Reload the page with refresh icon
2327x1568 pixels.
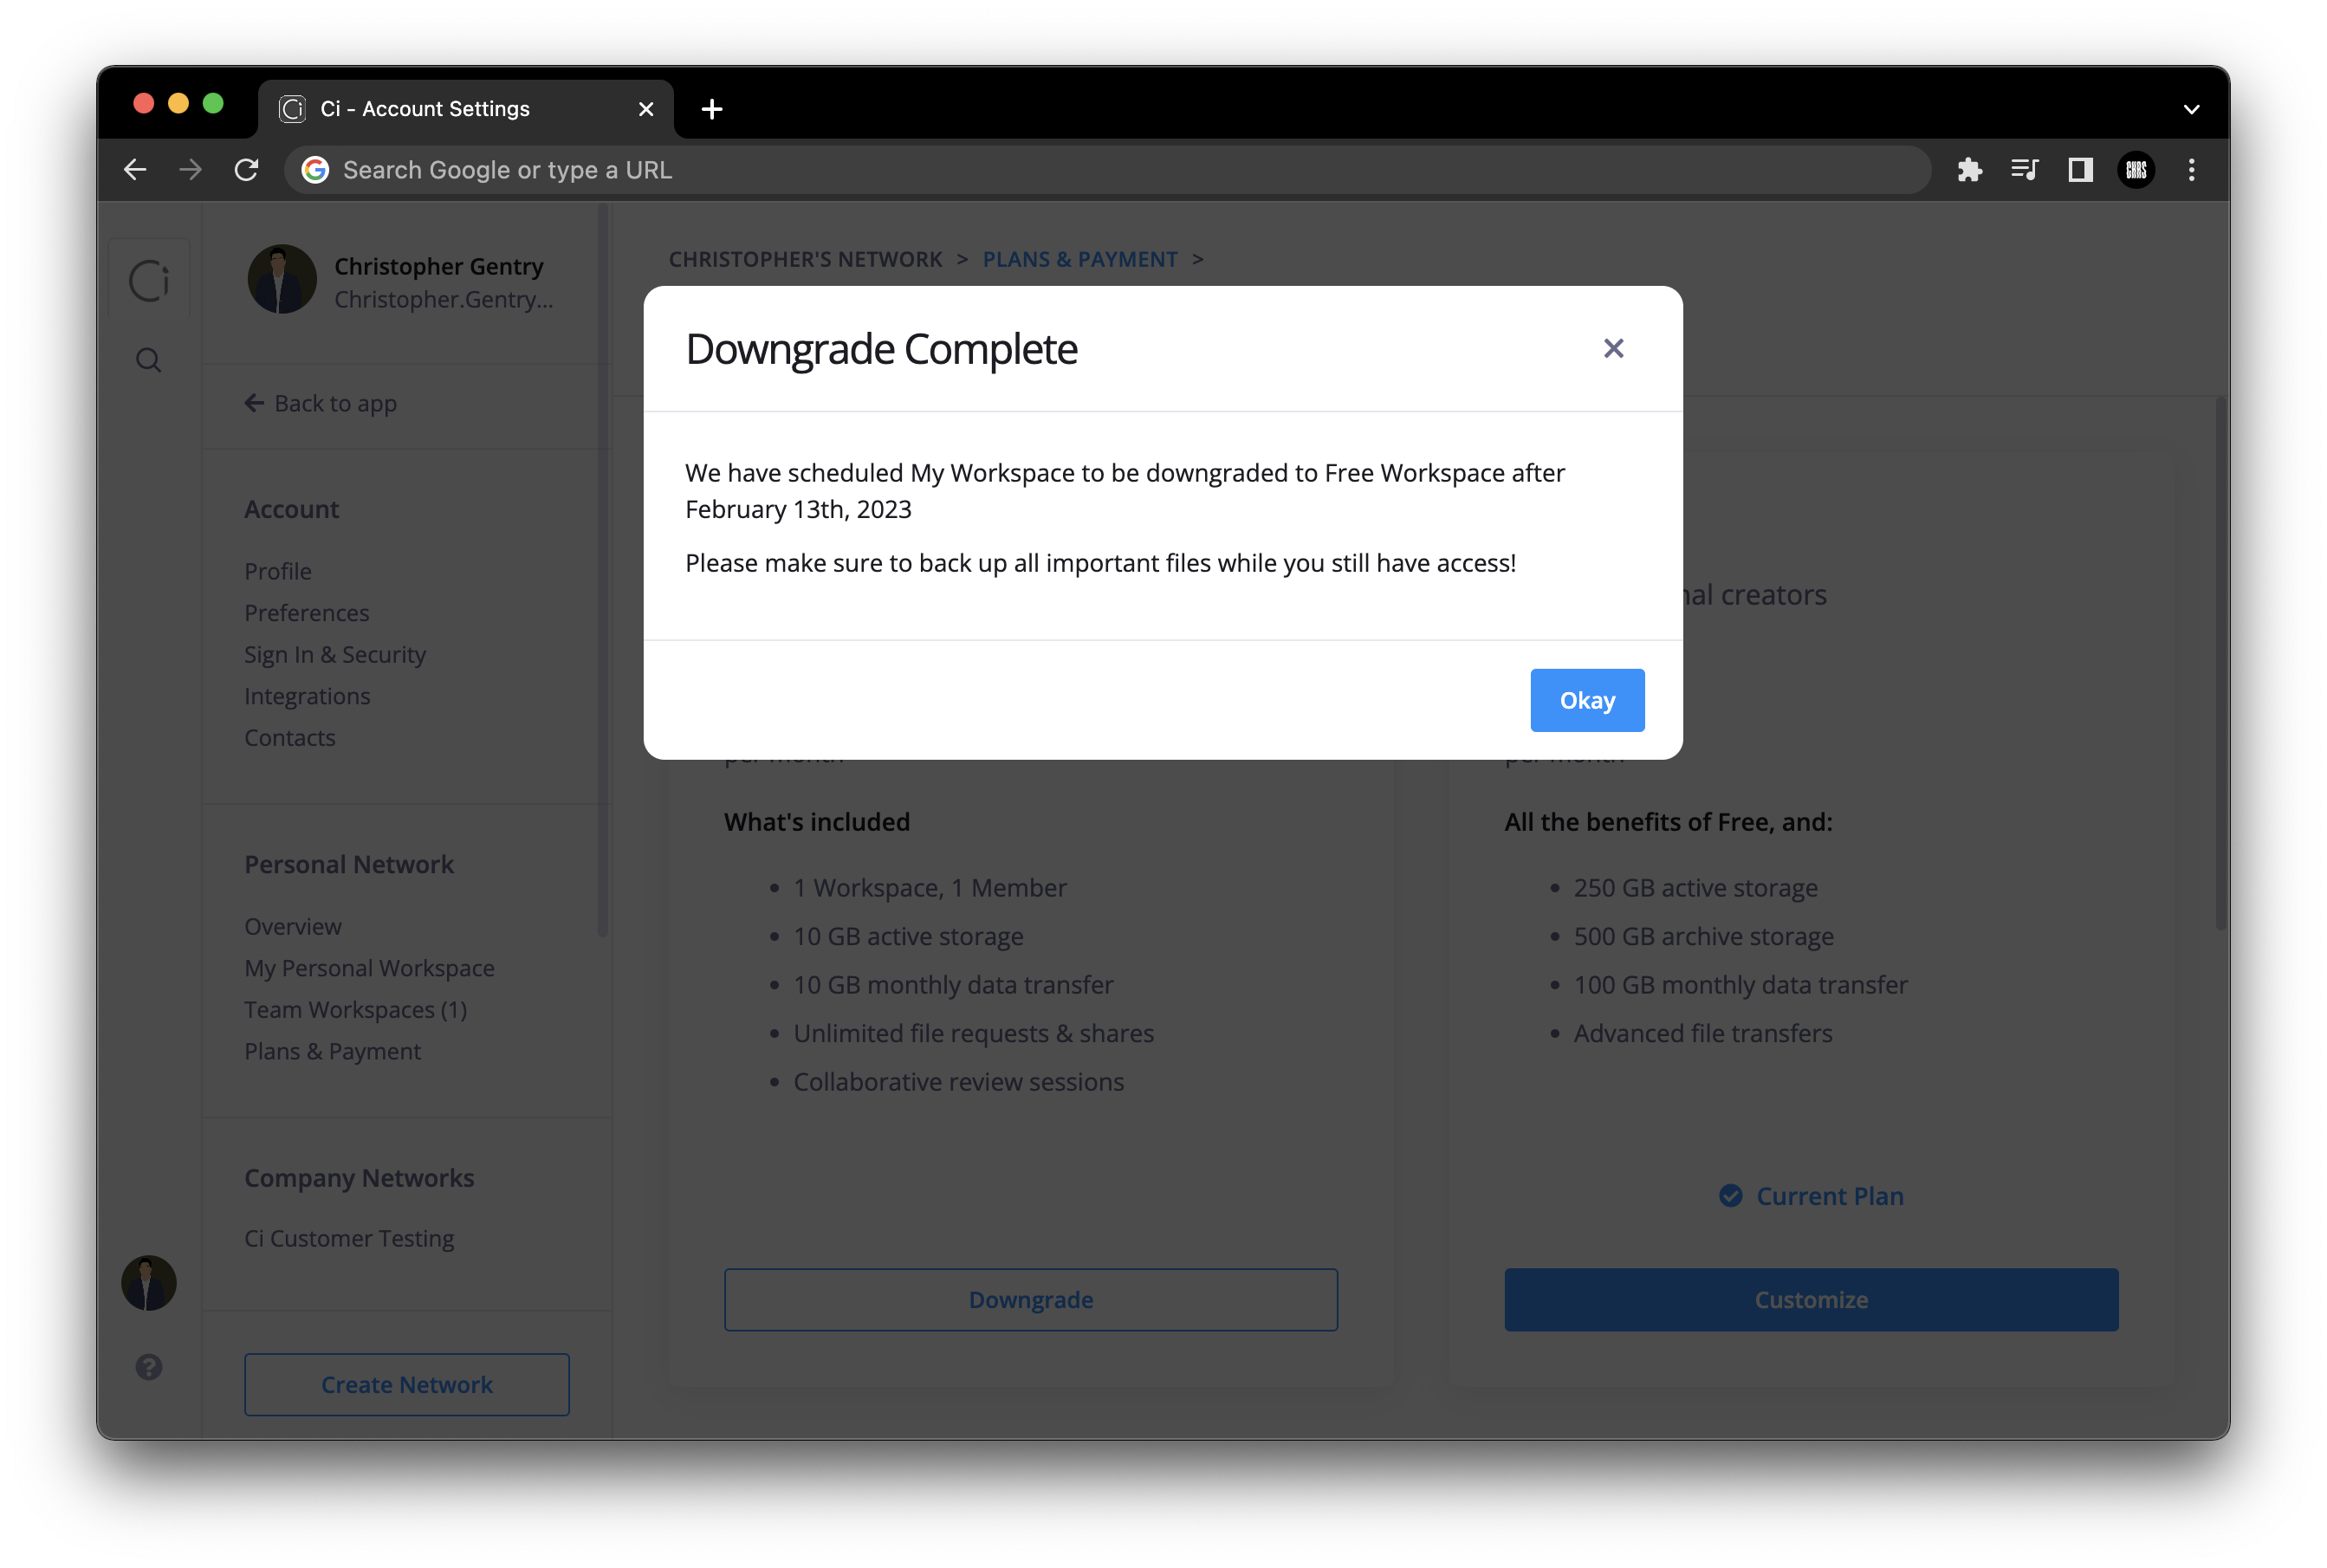coord(246,170)
